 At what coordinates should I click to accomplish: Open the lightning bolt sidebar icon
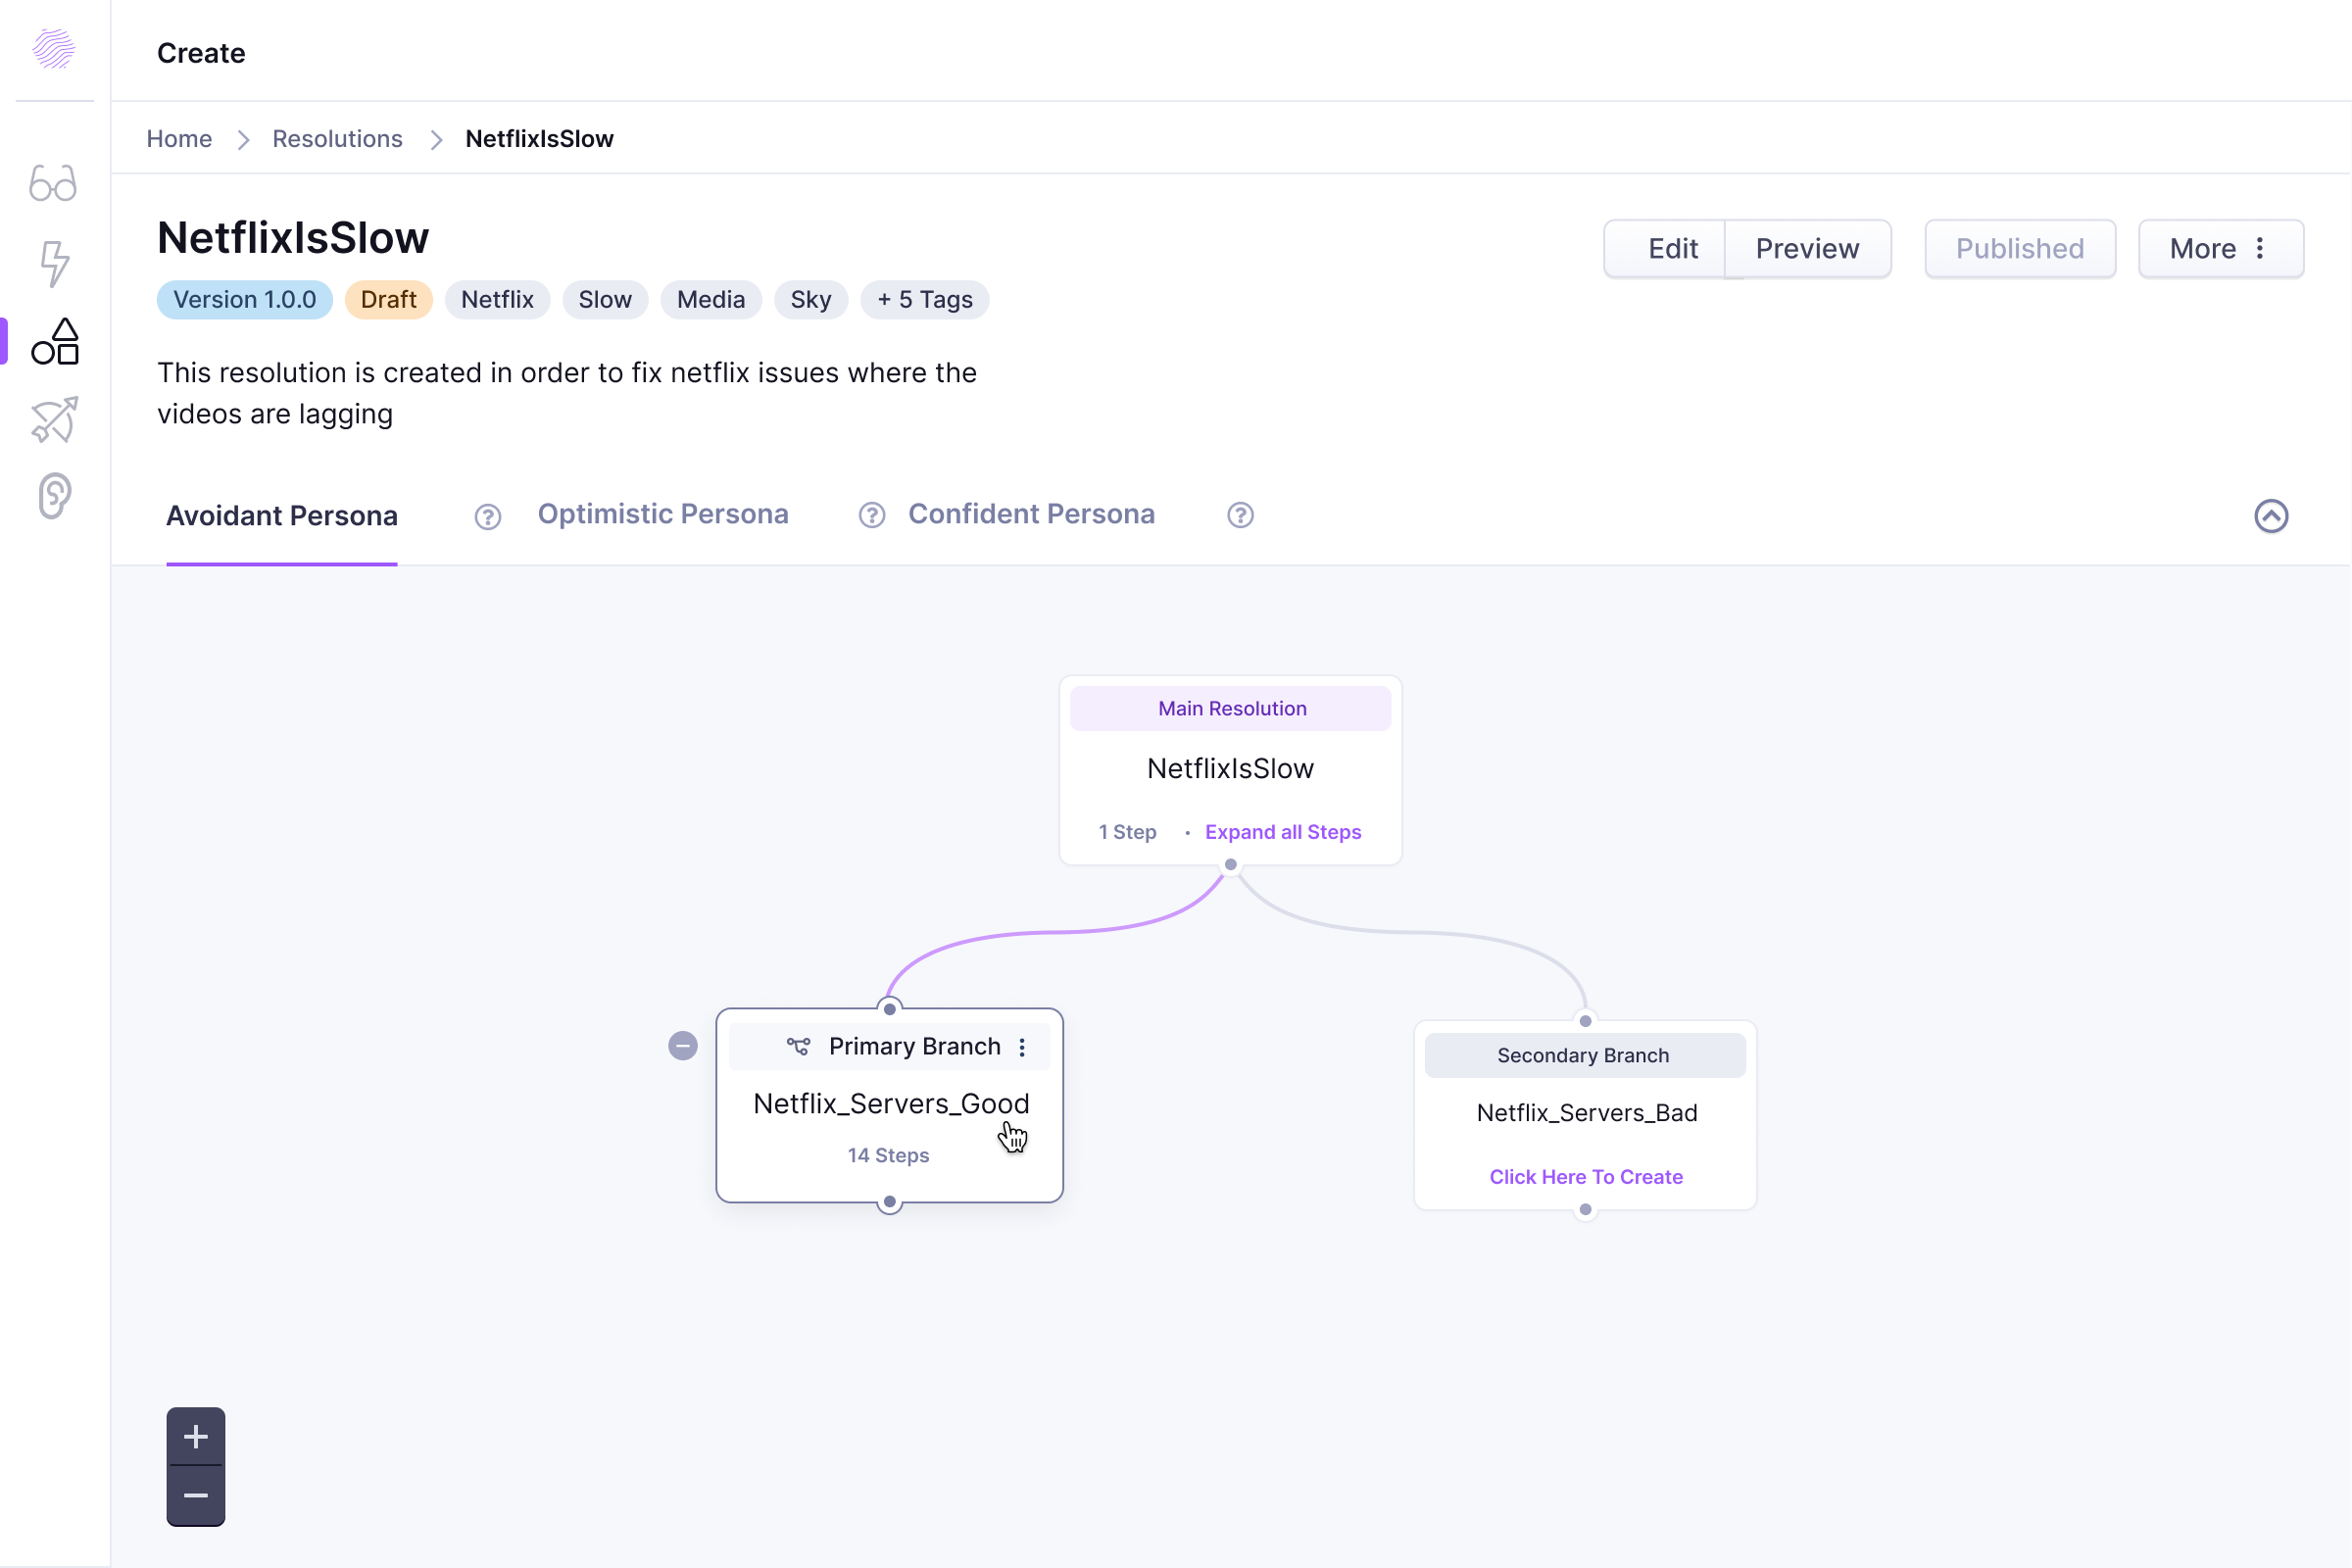pos(54,263)
